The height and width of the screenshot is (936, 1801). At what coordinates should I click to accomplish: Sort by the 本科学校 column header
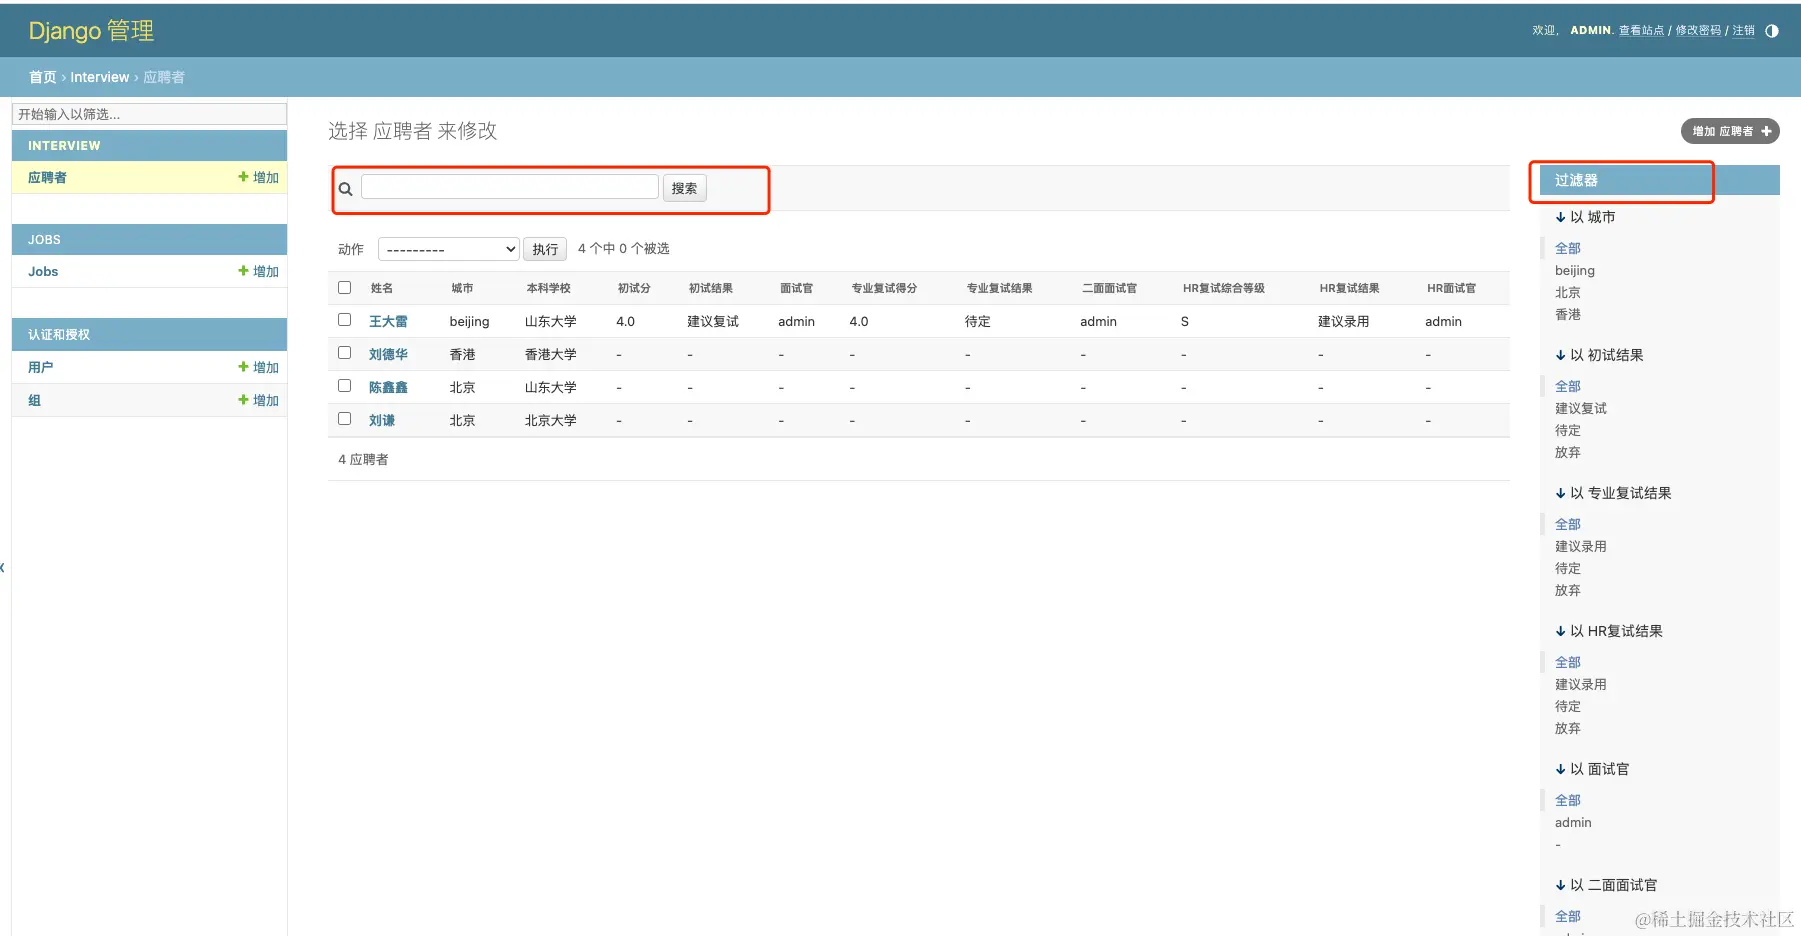click(548, 288)
